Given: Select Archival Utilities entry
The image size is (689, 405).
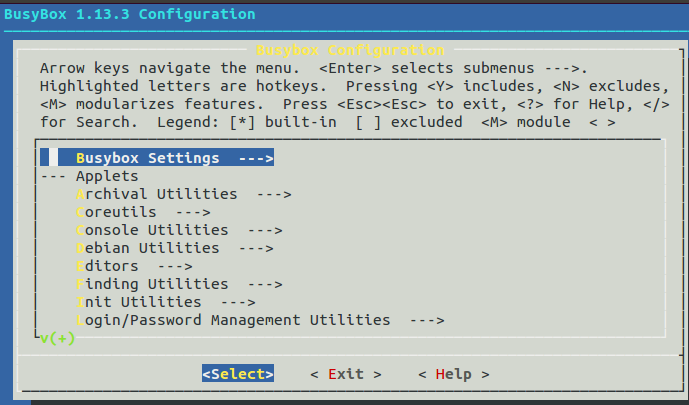Looking at the screenshot, I should pyautogui.click(x=183, y=194).
